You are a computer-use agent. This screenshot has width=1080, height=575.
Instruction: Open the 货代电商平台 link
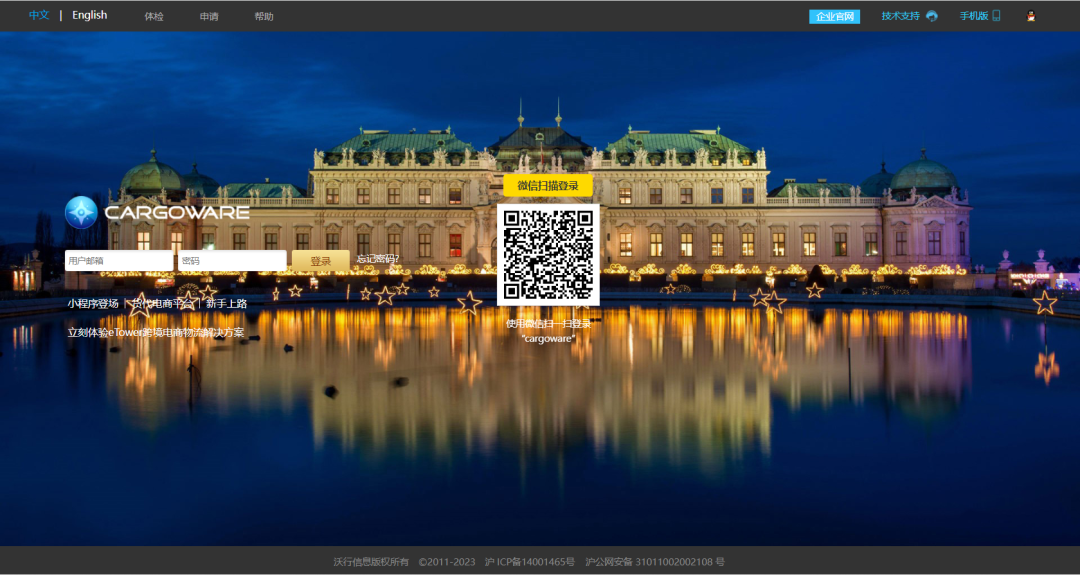(163, 303)
